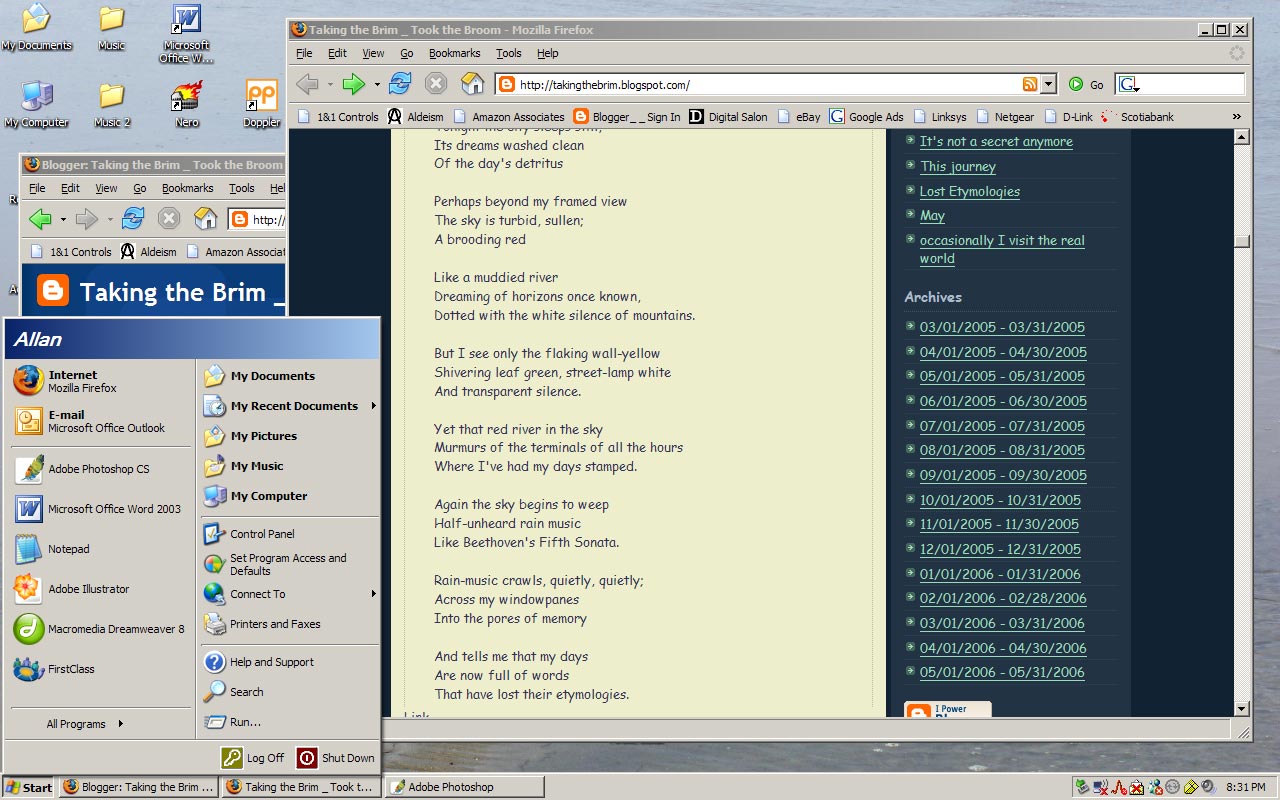Open the address bar URL history dropdown
The height and width of the screenshot is (800, 1280).
pos(1048,85)
